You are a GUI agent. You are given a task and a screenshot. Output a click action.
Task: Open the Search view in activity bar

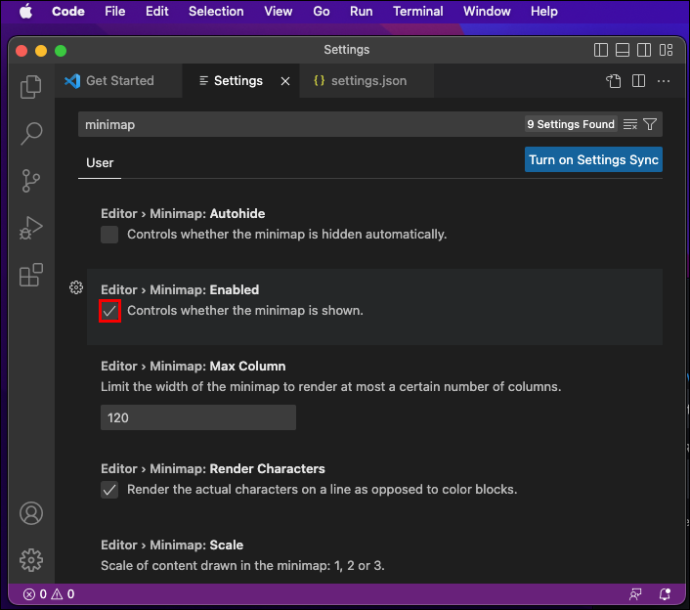[x=31, y=133]
